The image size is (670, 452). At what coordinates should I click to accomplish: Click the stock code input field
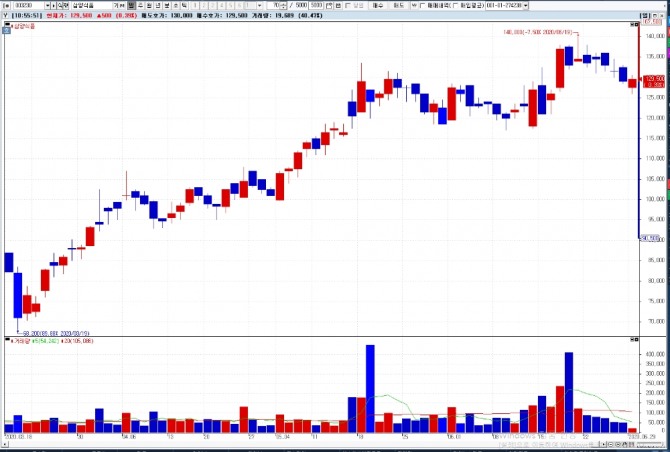tap(29, 6)
